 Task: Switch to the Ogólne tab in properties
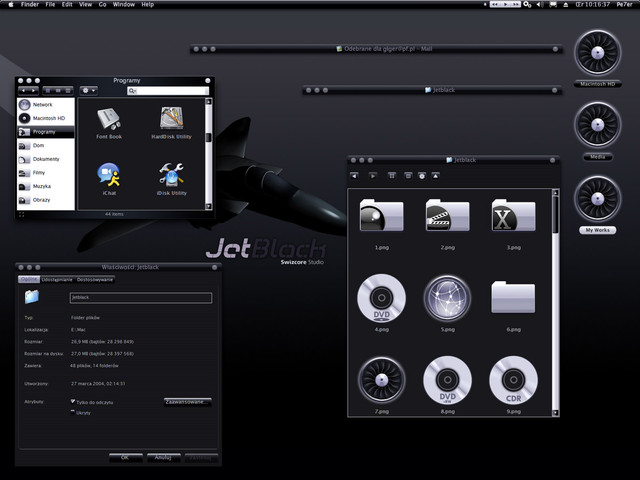(29, 279)
